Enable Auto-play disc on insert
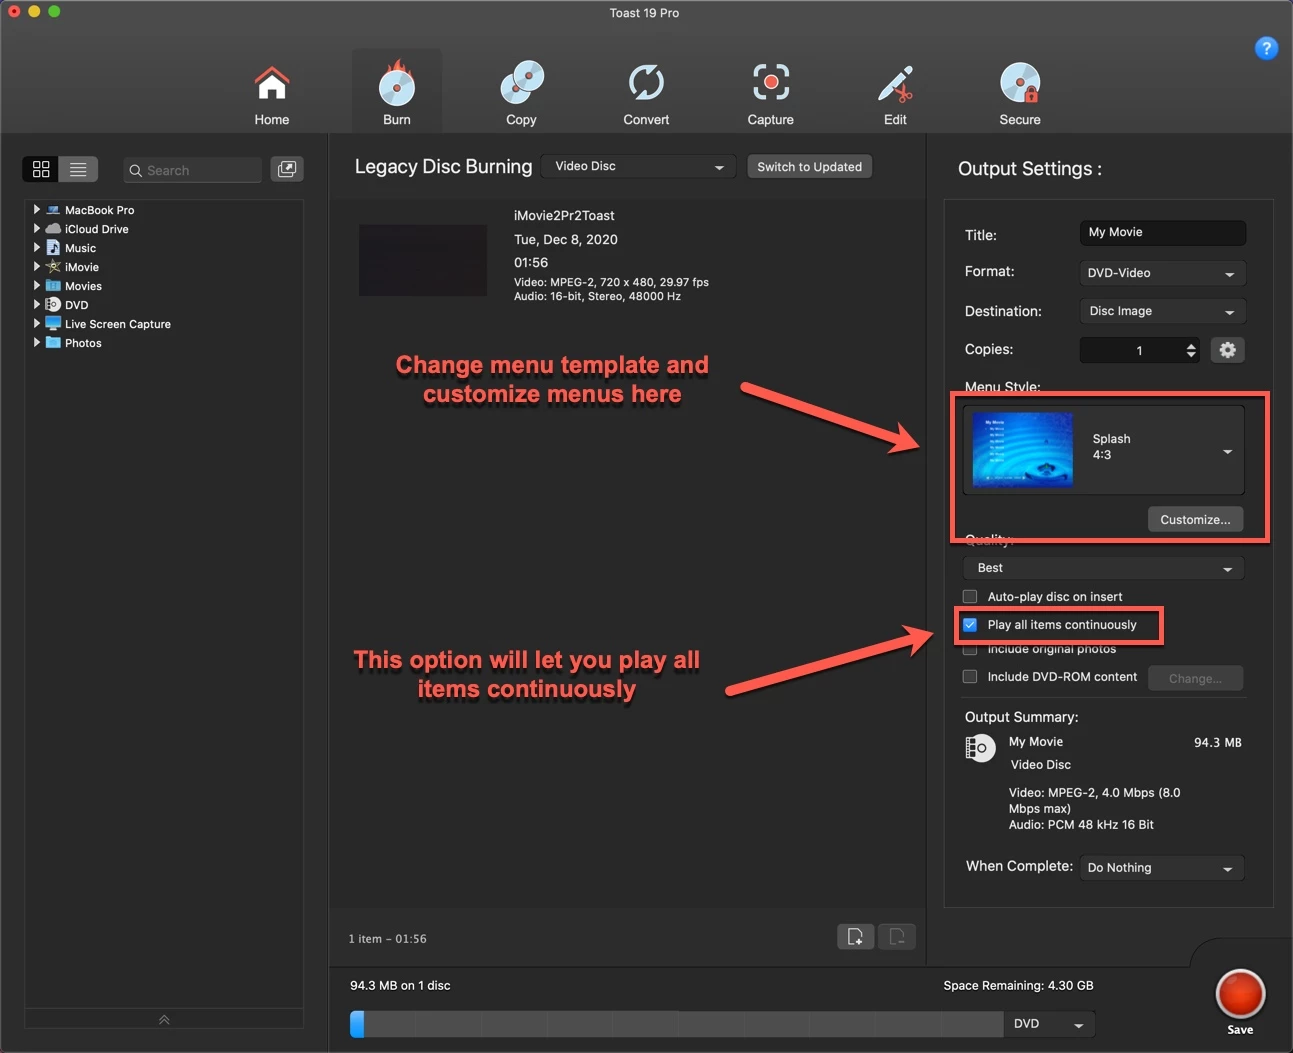 (970, 597)
